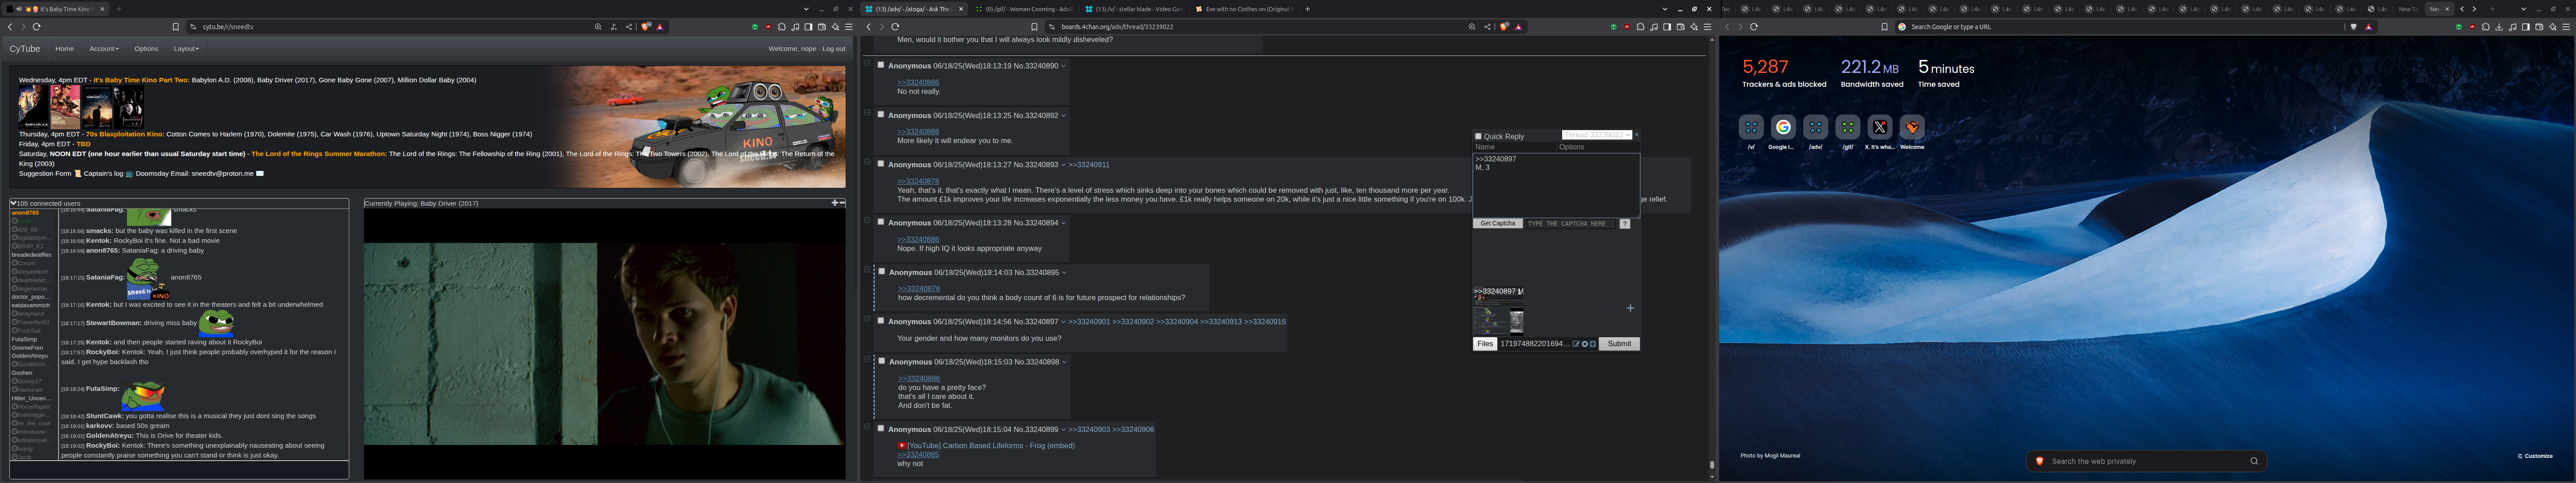2576x483 pixels.
Task: Reload the CyTube sneedtv page
Action: pyautogui.click(x=37, y=27)
